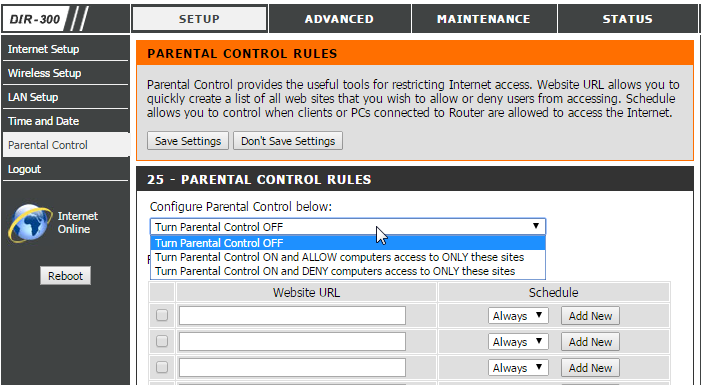Click the Internet Online globe icon
The width and height of the screenshot is (701, 385).
tap(30, 223)
